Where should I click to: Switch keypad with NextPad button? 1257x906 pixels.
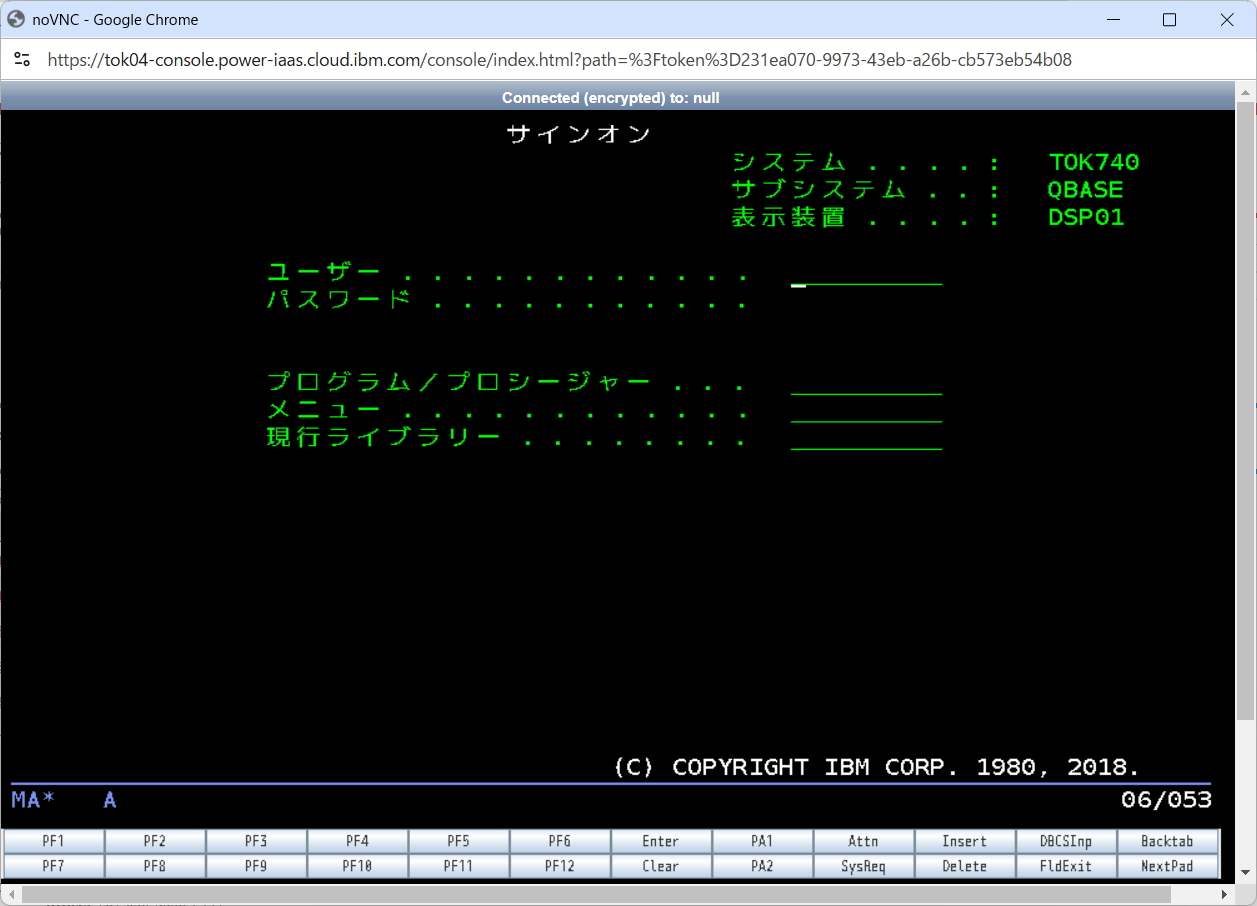(x=1167, y=866)
